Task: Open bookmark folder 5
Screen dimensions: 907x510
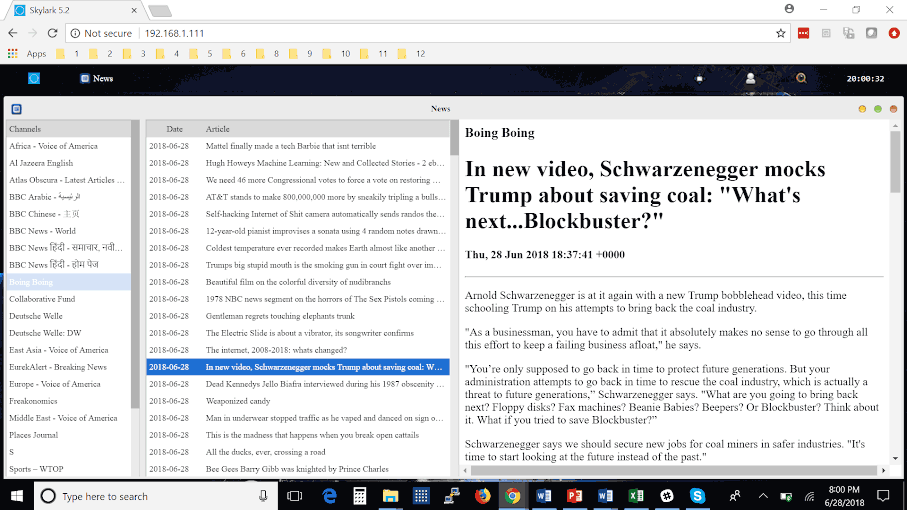Action: 202,54
